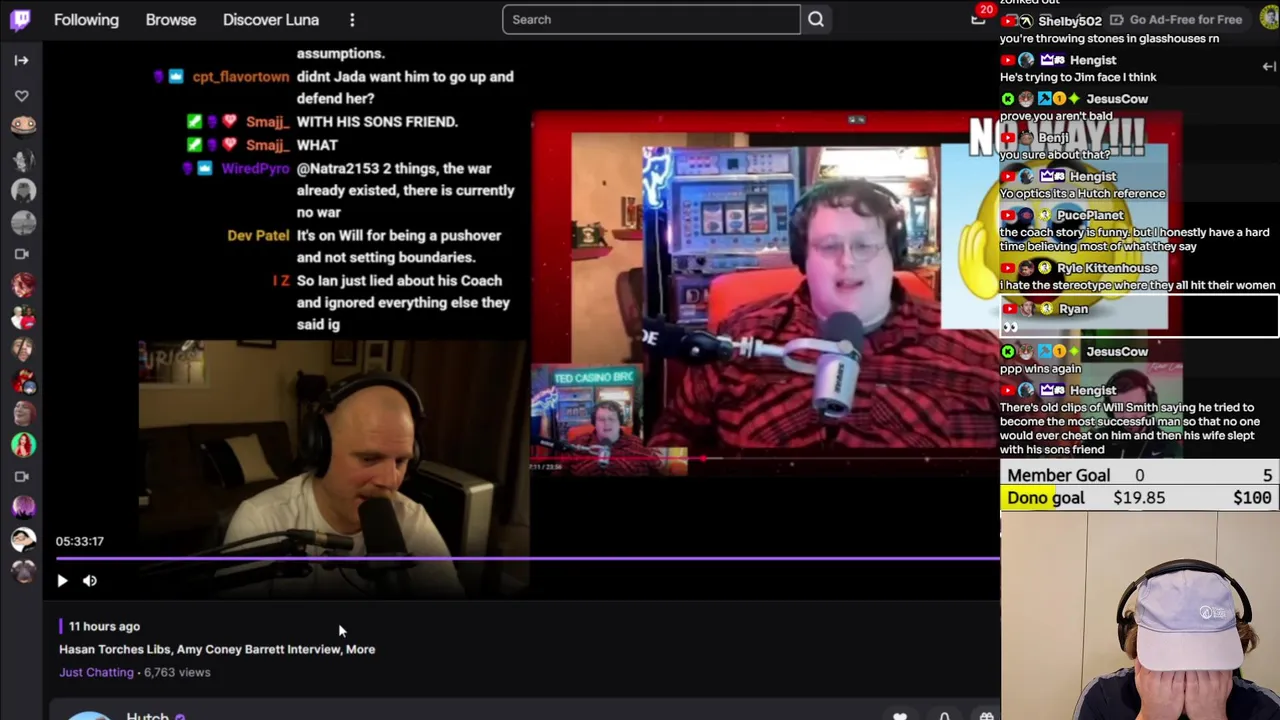The image size is (1280, 720).
Task: Open the dark gorilla-like channel avatar
Action: [x=23, y=571]
